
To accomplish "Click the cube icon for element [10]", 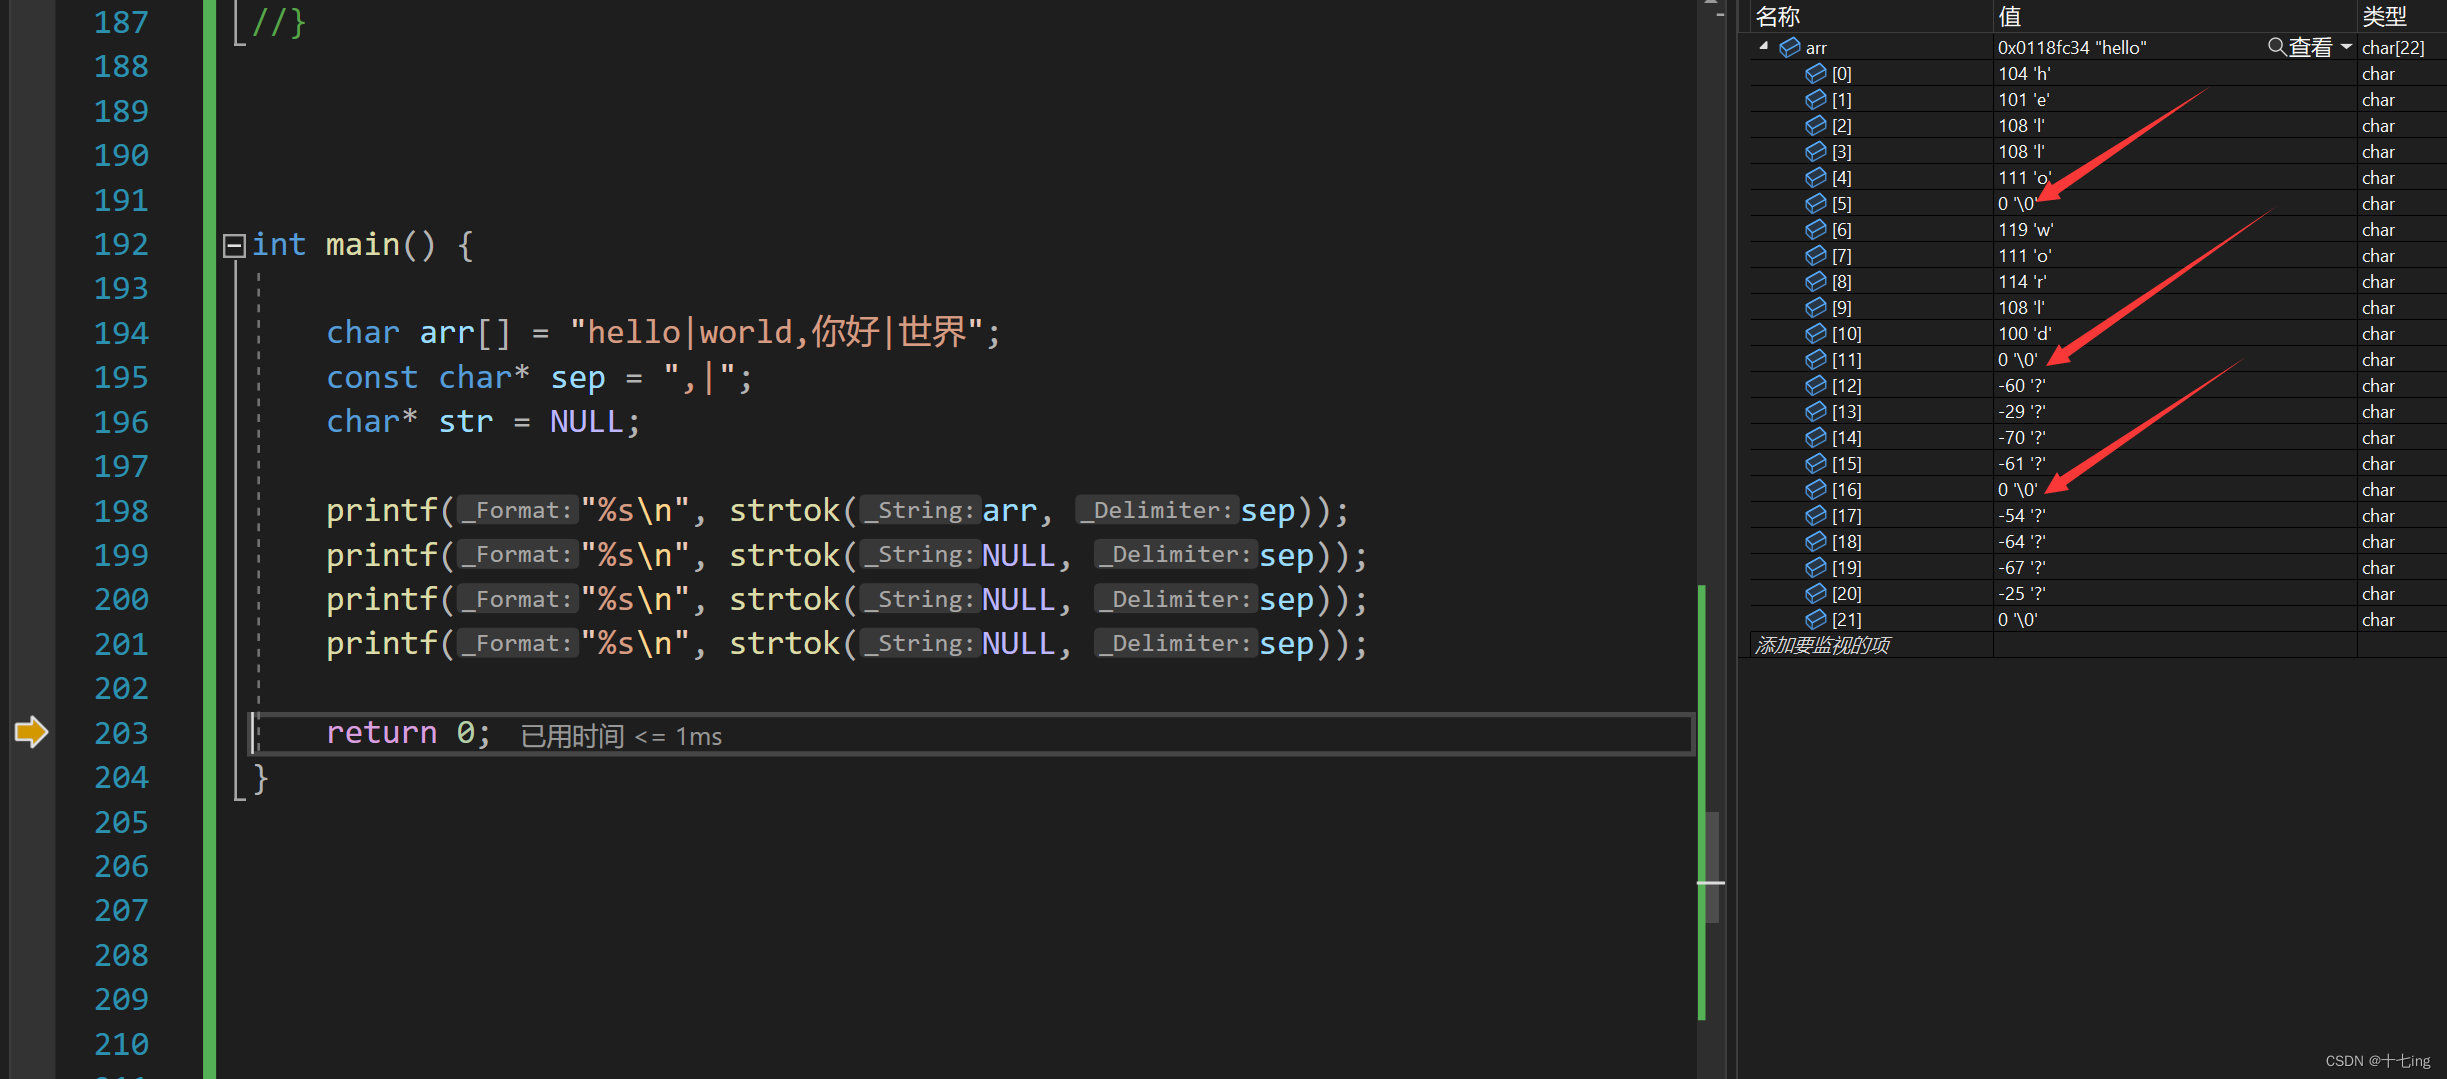I will coord(1816,333).
